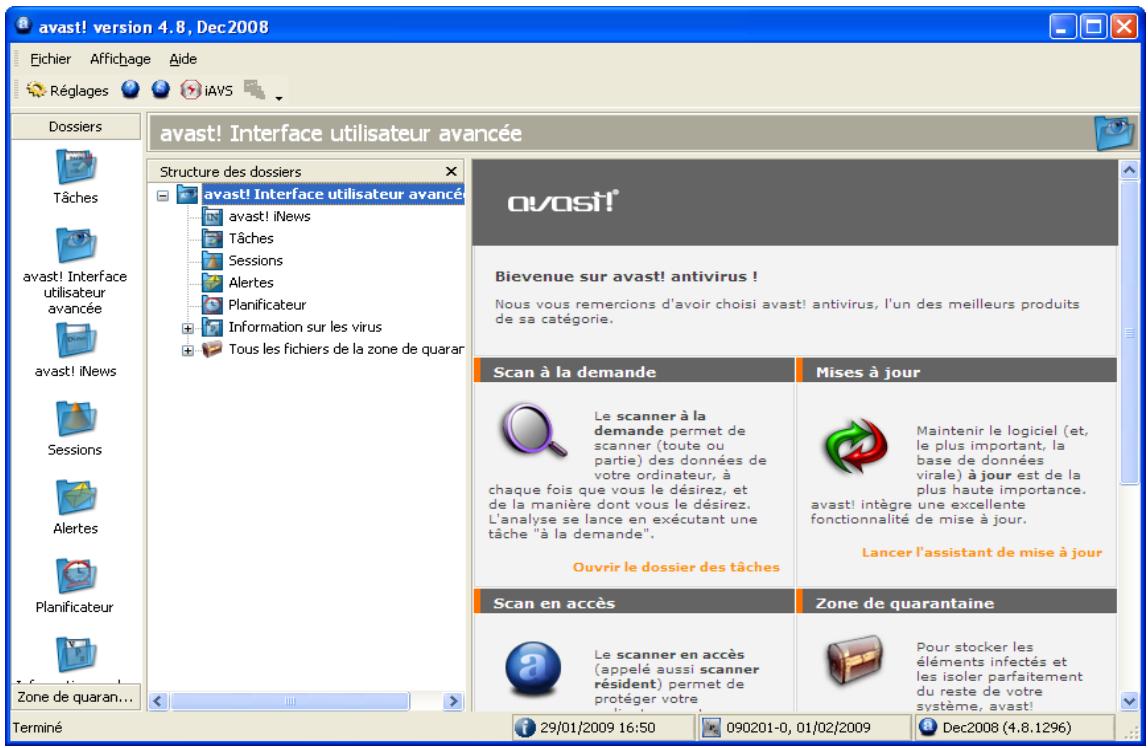The image size is (1148, 748).
Task: Expand Information sur les virus node
Action: pos(187,329)
